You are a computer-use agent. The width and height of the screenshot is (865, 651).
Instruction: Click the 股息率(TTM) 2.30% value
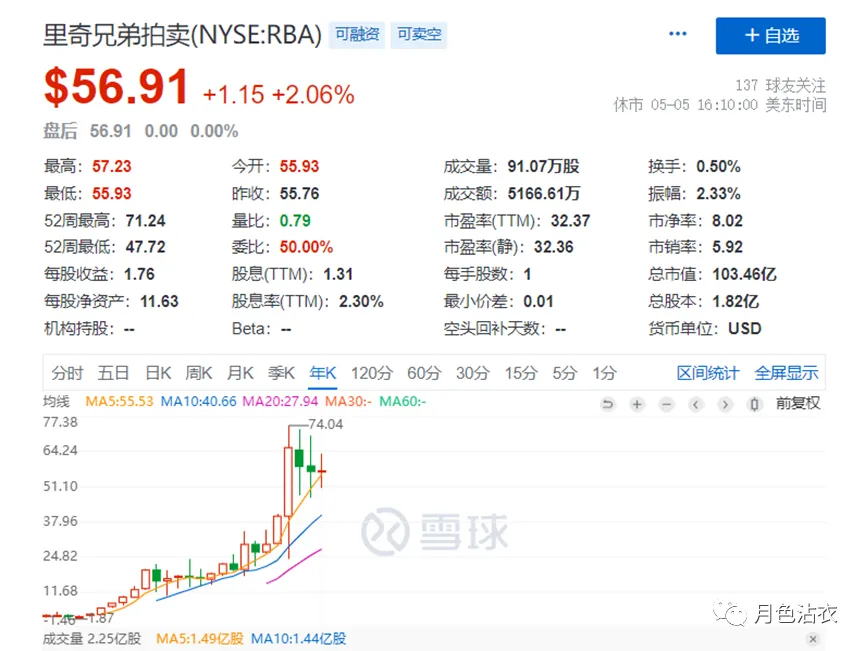point(361,301)
